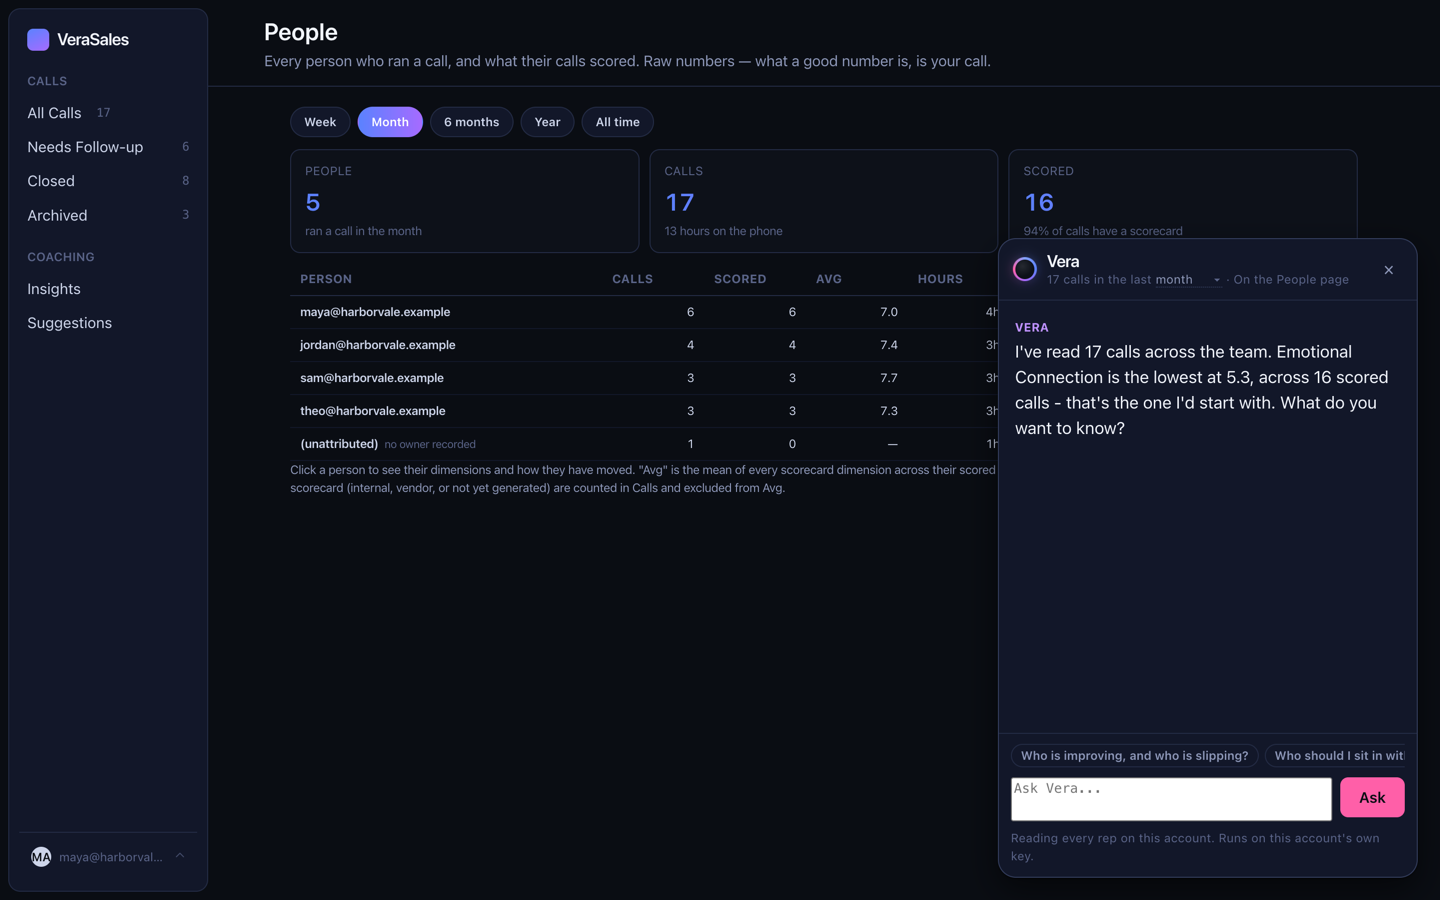Click the Ask button

click(x=1372, y=797)
